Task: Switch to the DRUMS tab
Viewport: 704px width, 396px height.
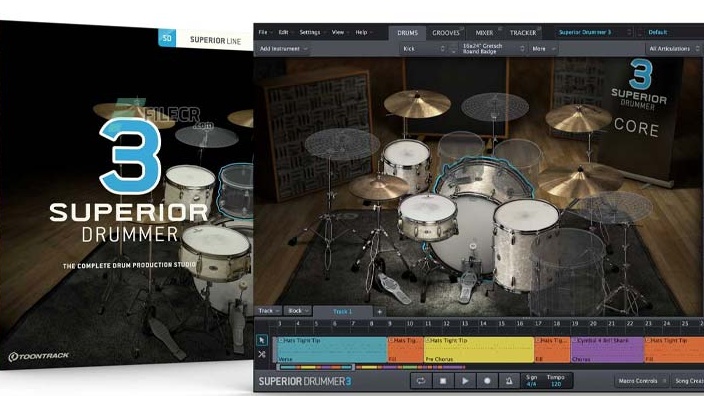Action: click(407, 33)
